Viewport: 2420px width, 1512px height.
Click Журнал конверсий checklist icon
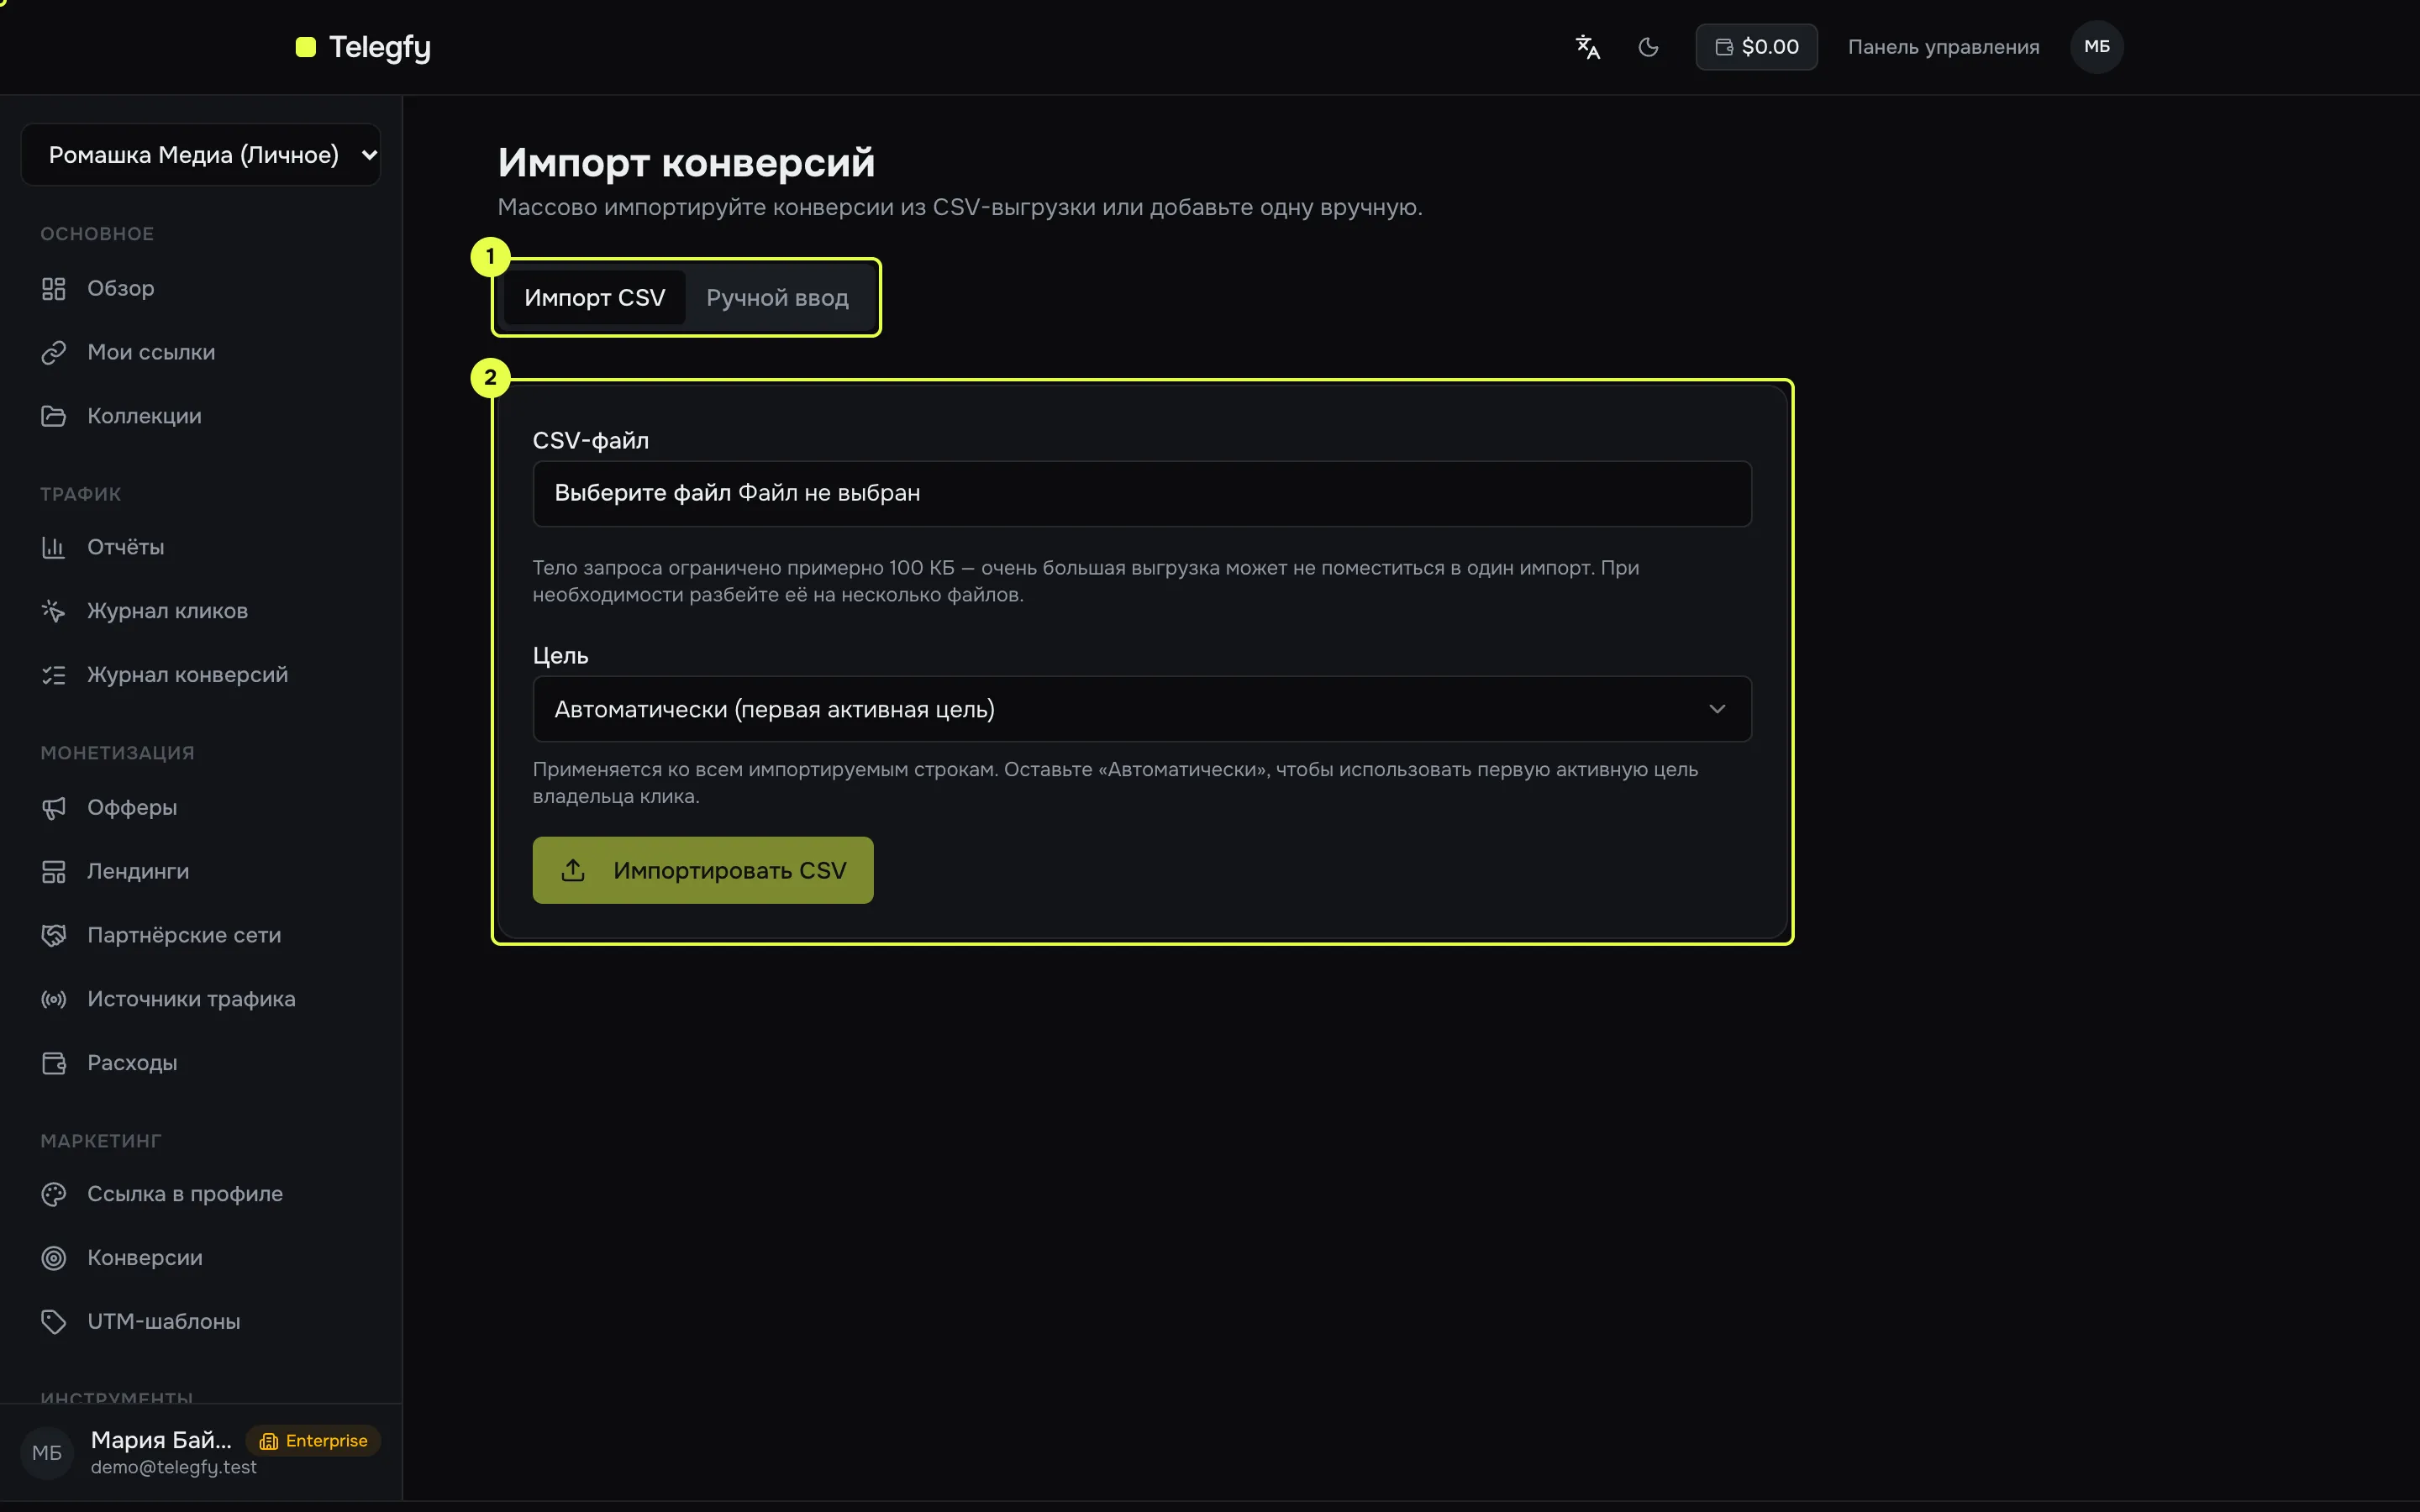coord(53,676)
